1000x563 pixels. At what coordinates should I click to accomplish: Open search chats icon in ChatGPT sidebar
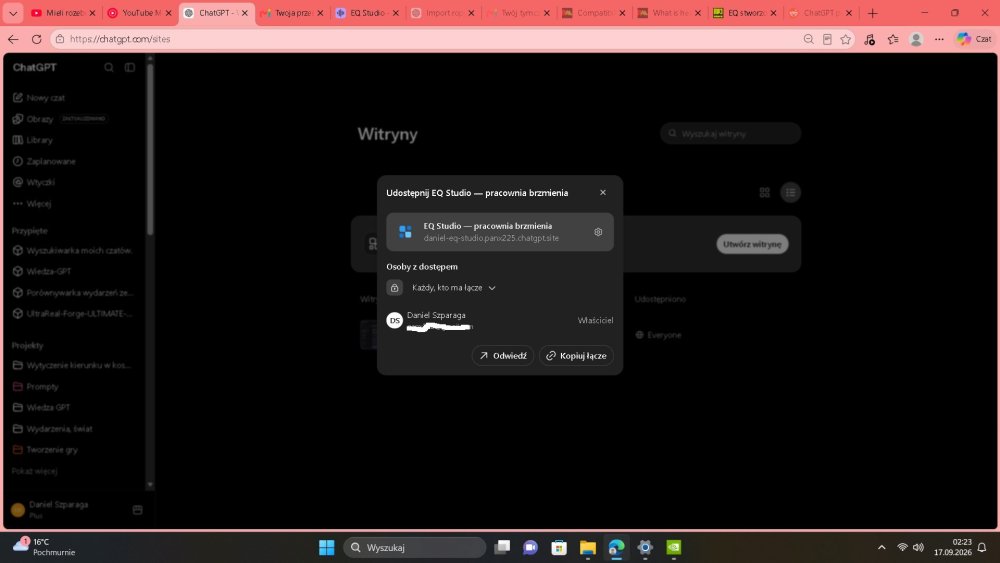tap(109, 67)
